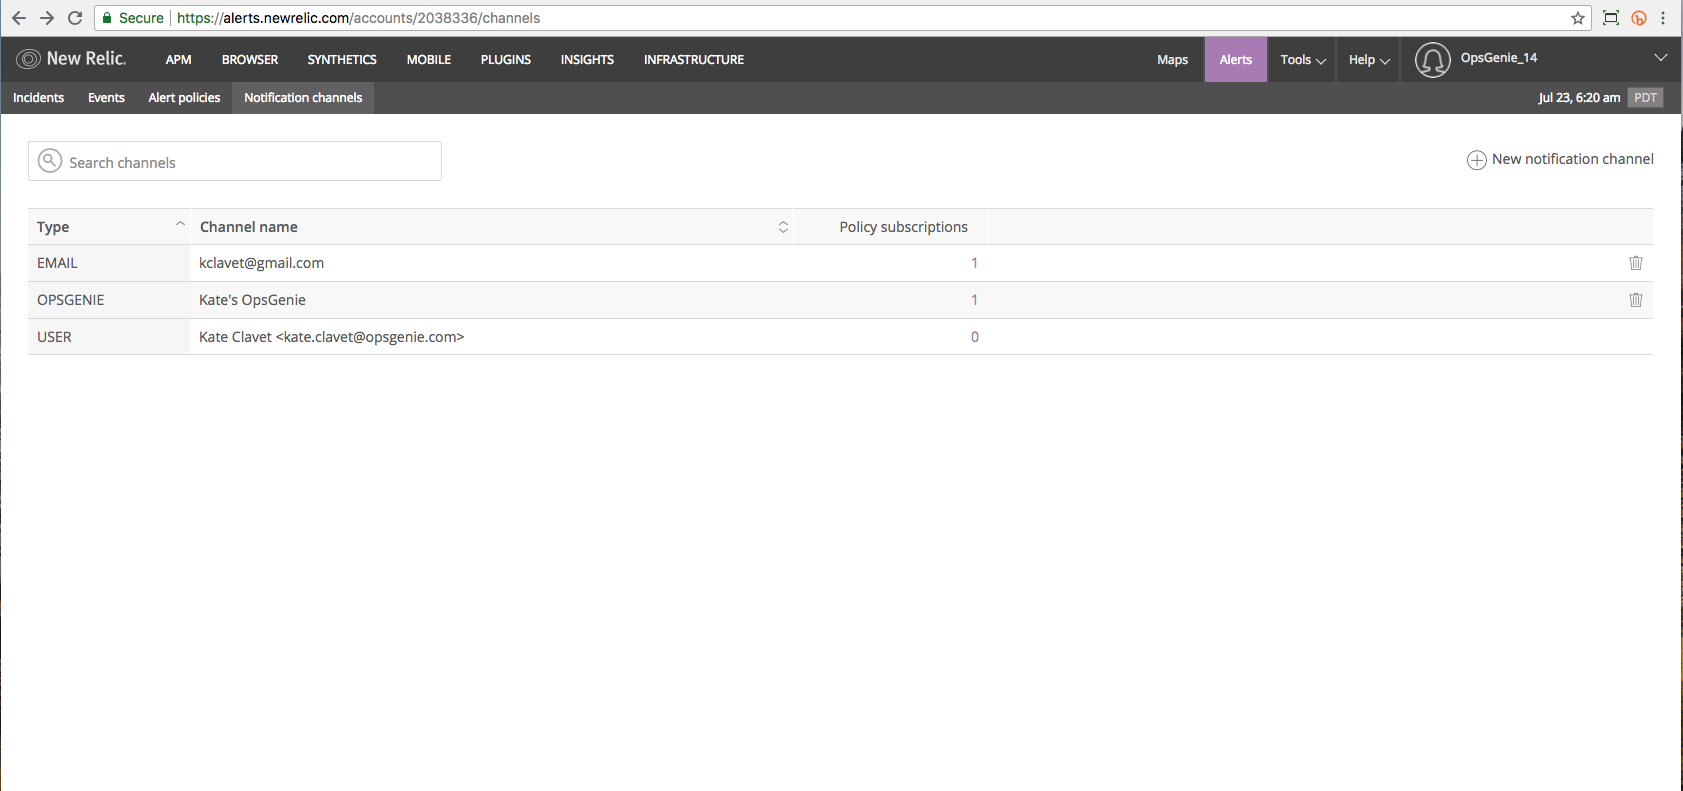Click the plus icon for new channel
Viewport: 1683px width, 791px height.
pyautogui.click(x=1476, y=160)
